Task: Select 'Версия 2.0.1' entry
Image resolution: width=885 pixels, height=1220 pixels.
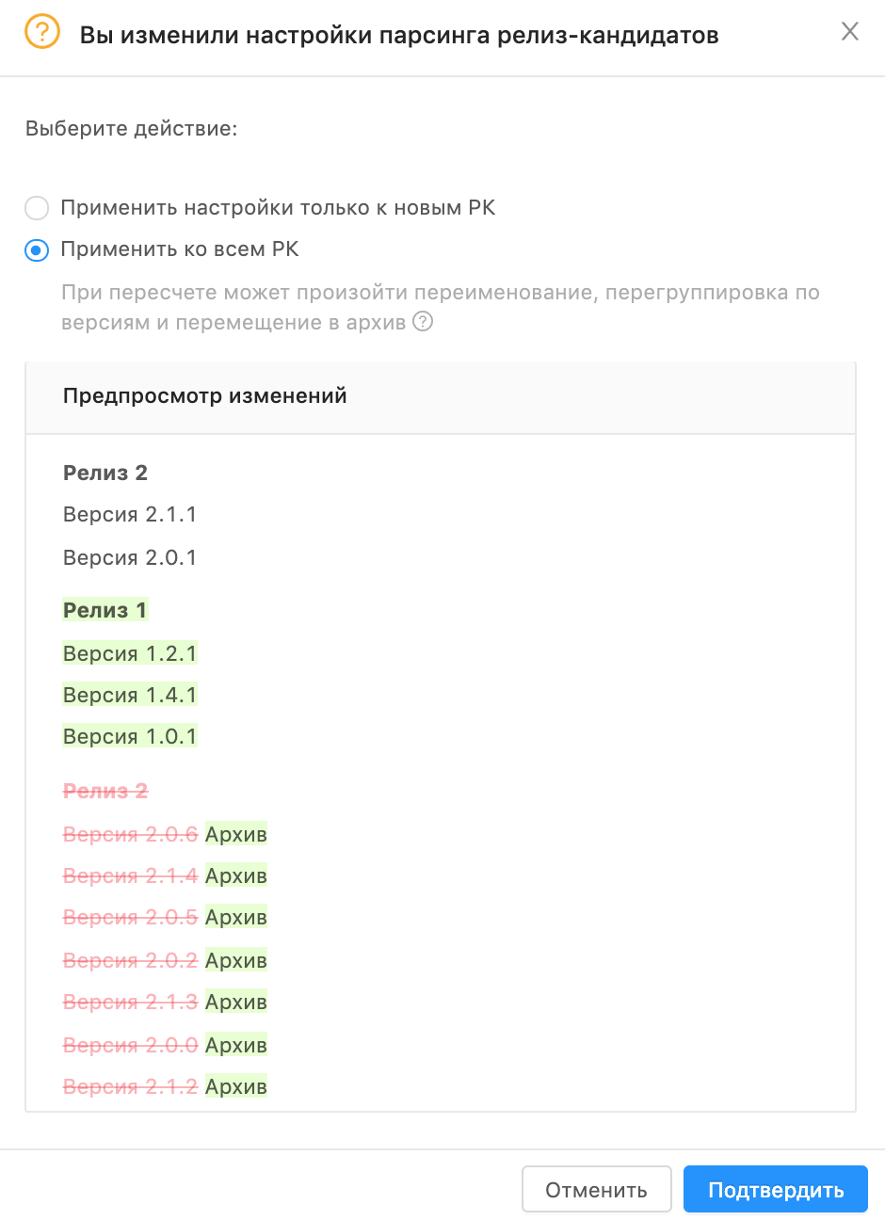Action: pyautogui.click(x=130, y=557)
